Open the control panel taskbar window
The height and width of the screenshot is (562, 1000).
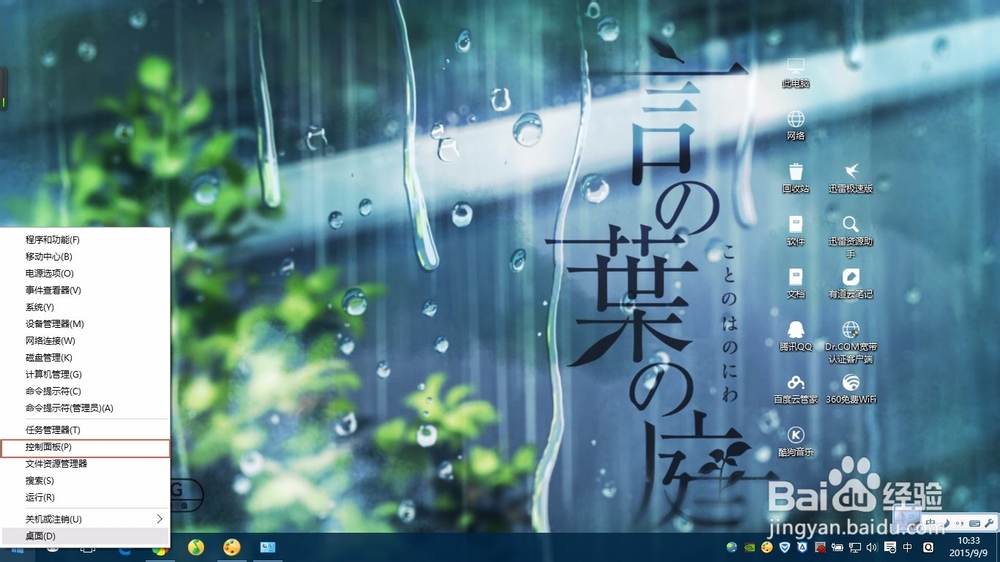point(268,547)
